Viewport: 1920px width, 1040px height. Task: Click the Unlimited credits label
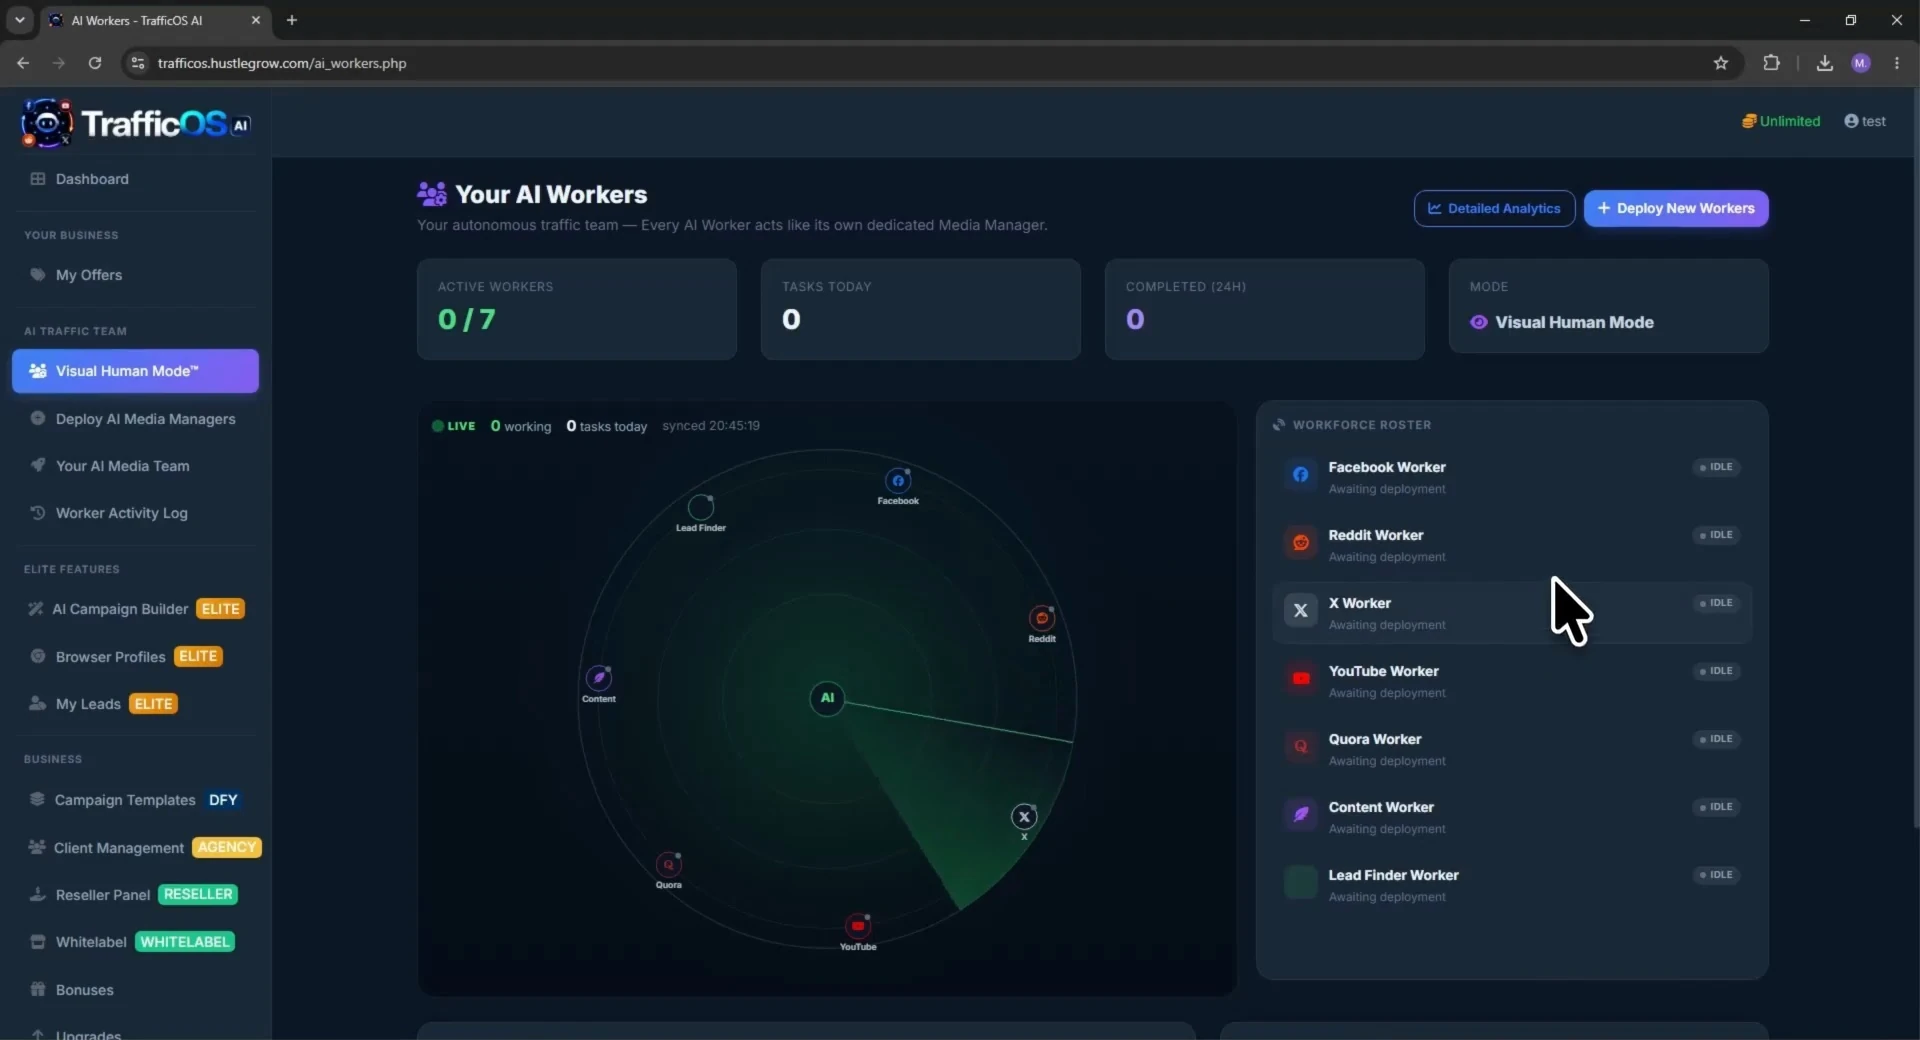click(1781, 121)
